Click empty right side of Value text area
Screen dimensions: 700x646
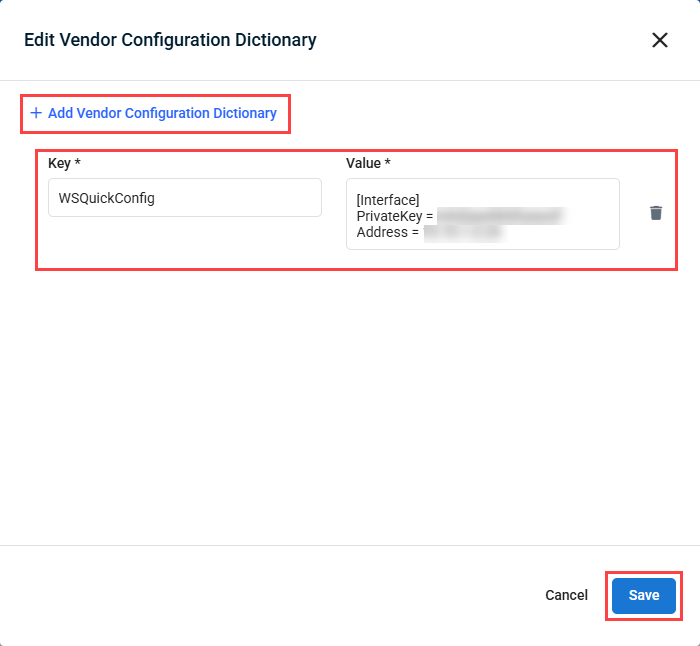coord(595,200)
